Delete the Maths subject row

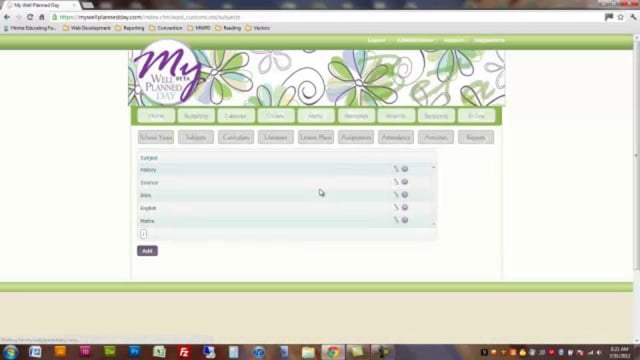(x=404, y=220)
